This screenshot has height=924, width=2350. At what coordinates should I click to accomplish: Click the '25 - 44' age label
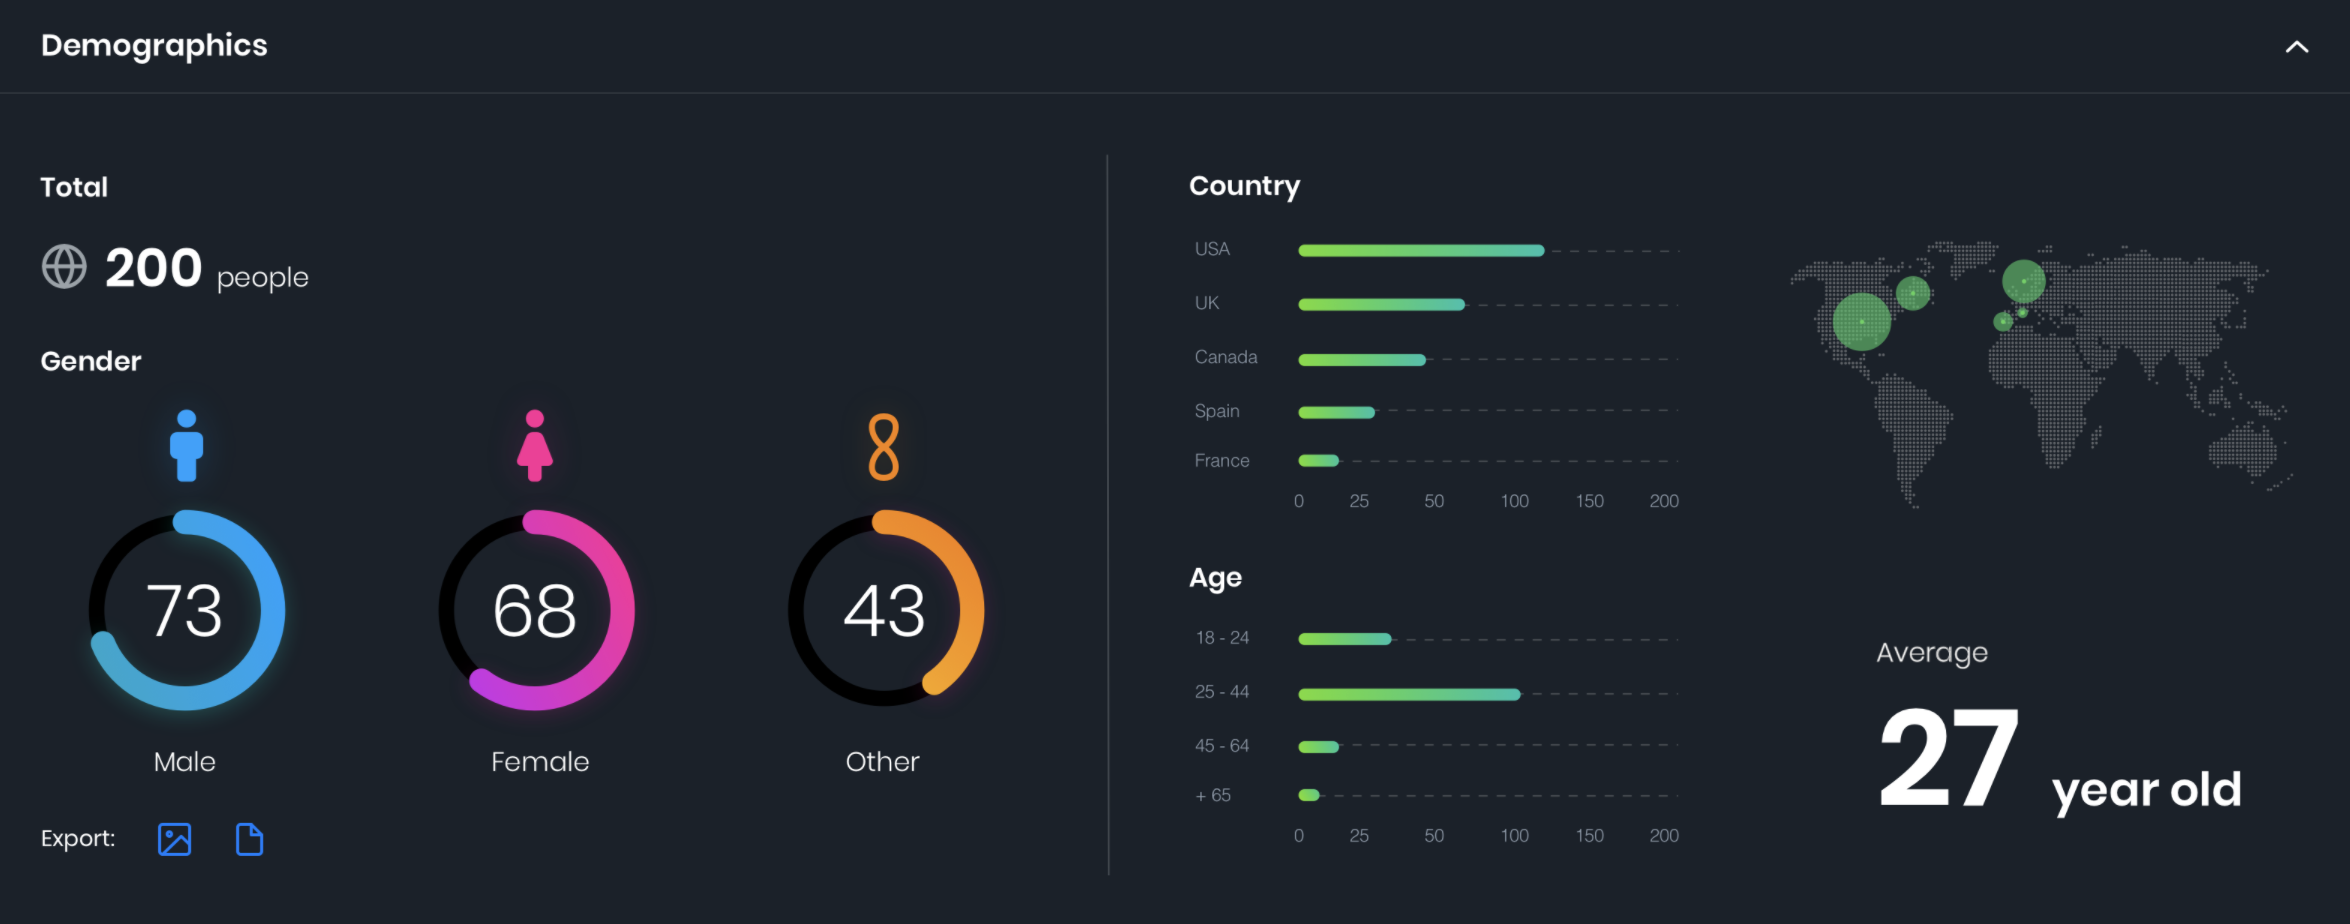pos(1222,692)
